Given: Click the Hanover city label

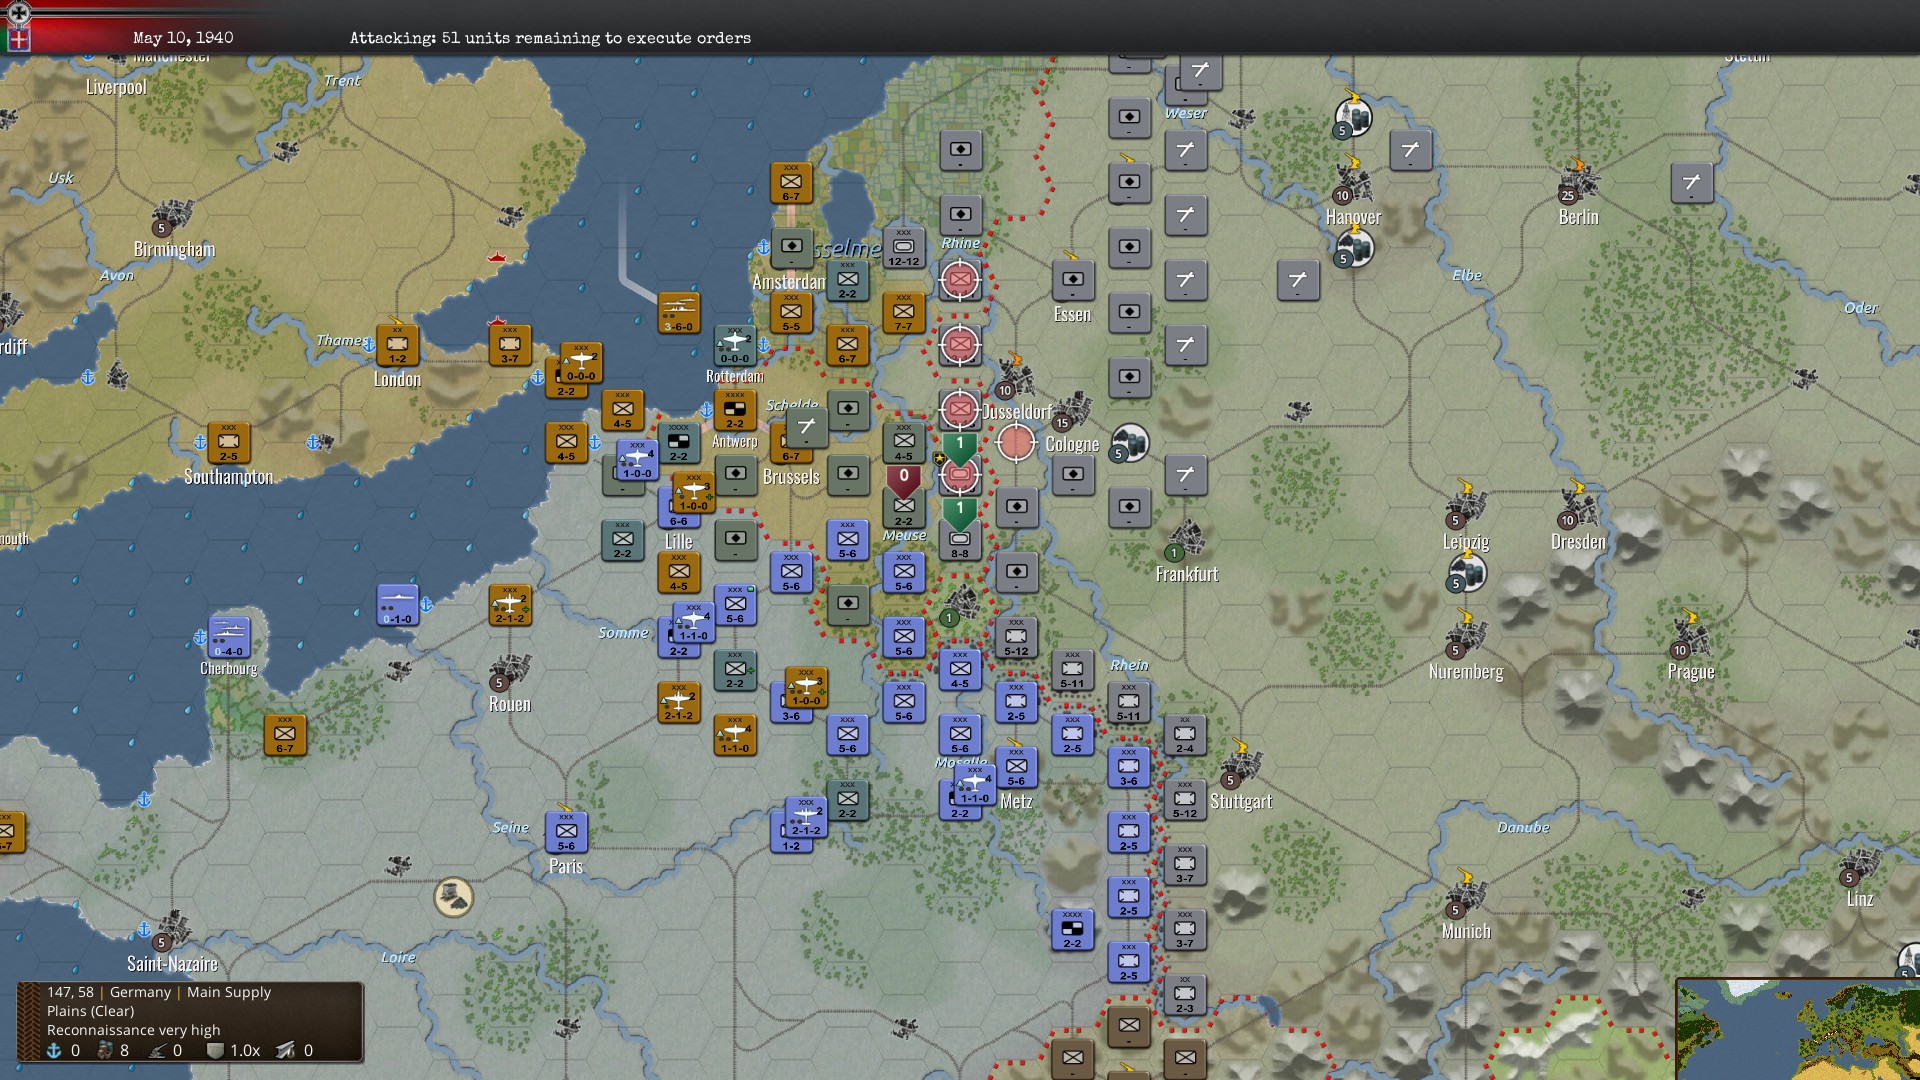Looking at the screenshot, I should 1353,217.
